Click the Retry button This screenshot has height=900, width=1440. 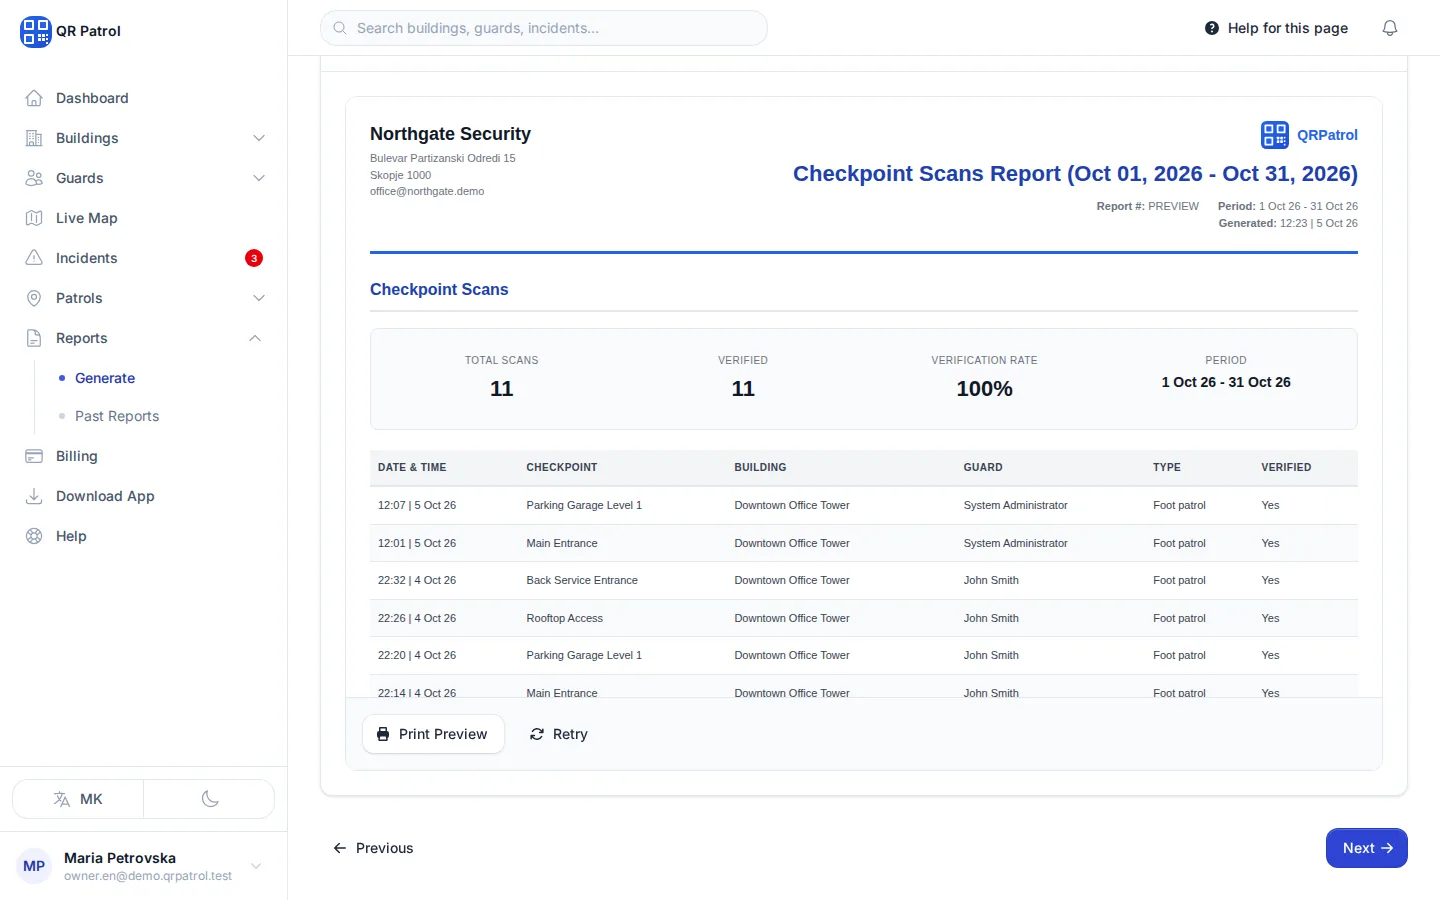pyautogui.click(x=558, y=734)
